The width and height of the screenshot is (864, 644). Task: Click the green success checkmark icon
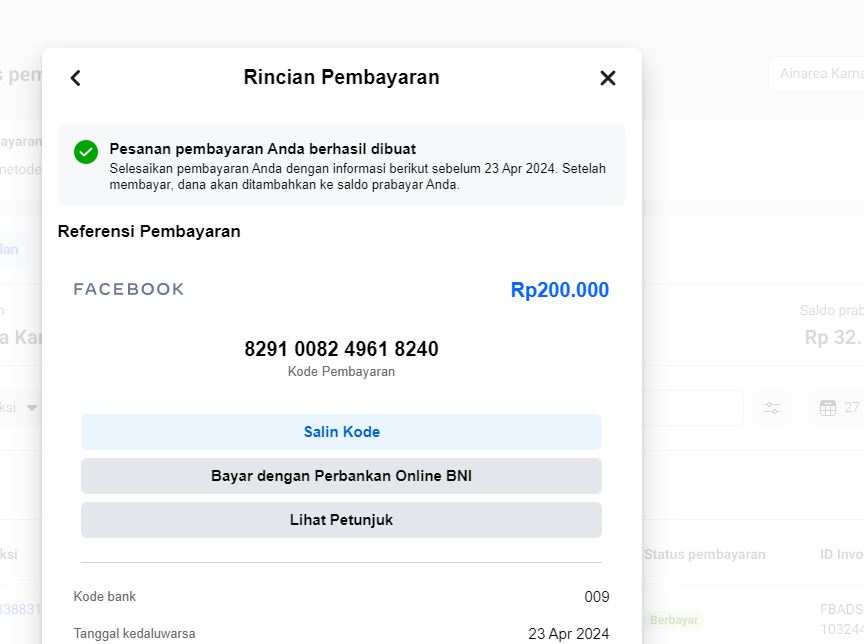point(86,152)
